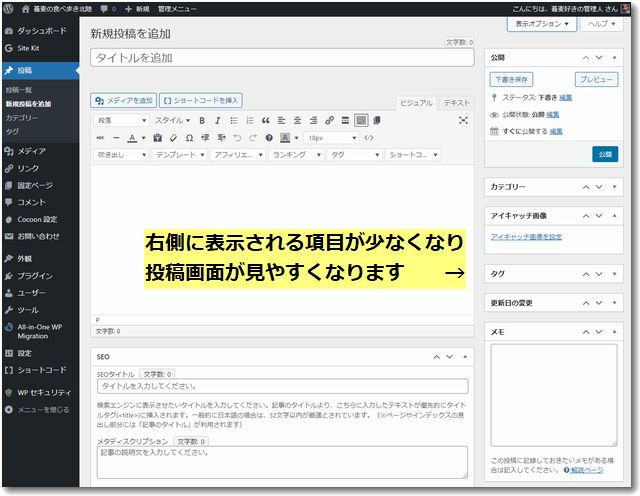Toggle the second toolbar row visibility
Viewport: 640px width, 496px height.
pos(361,121)
